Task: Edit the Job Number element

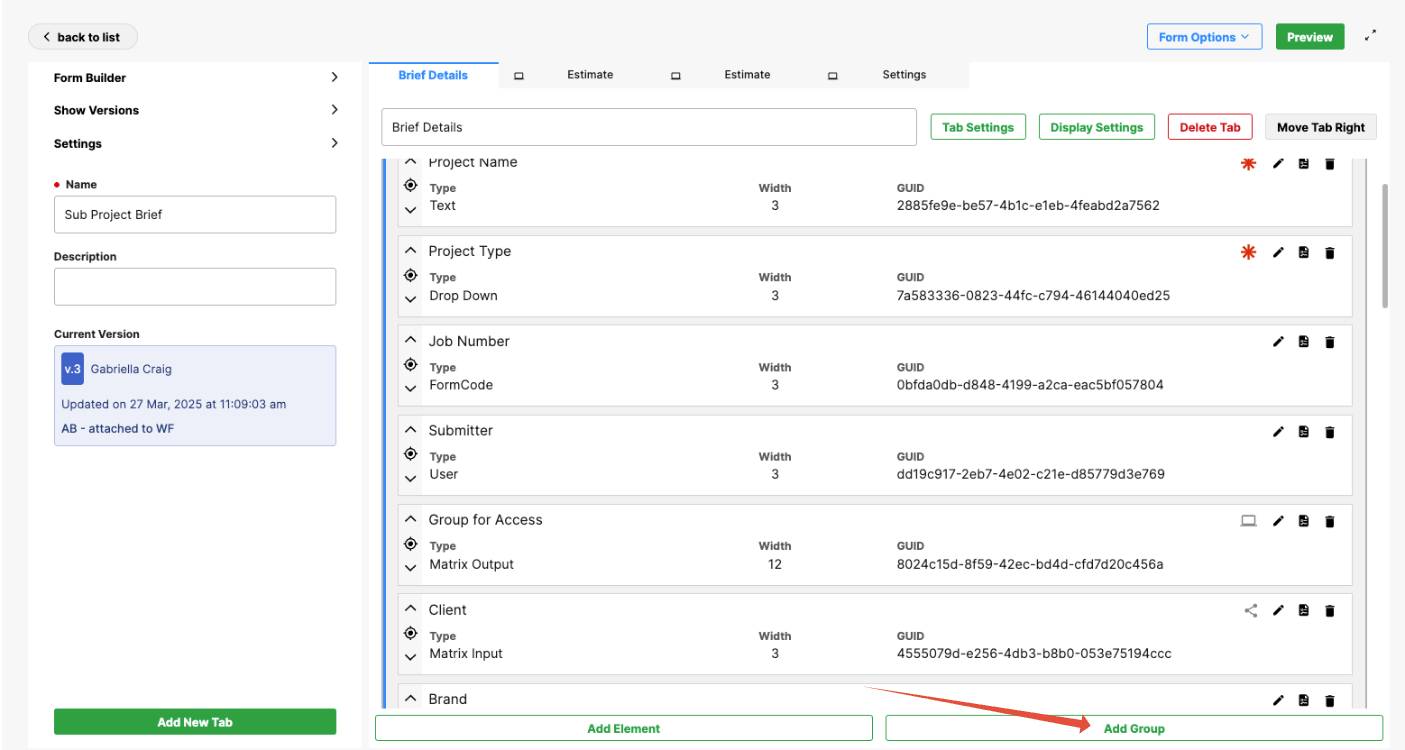Action: point(1277,342)
